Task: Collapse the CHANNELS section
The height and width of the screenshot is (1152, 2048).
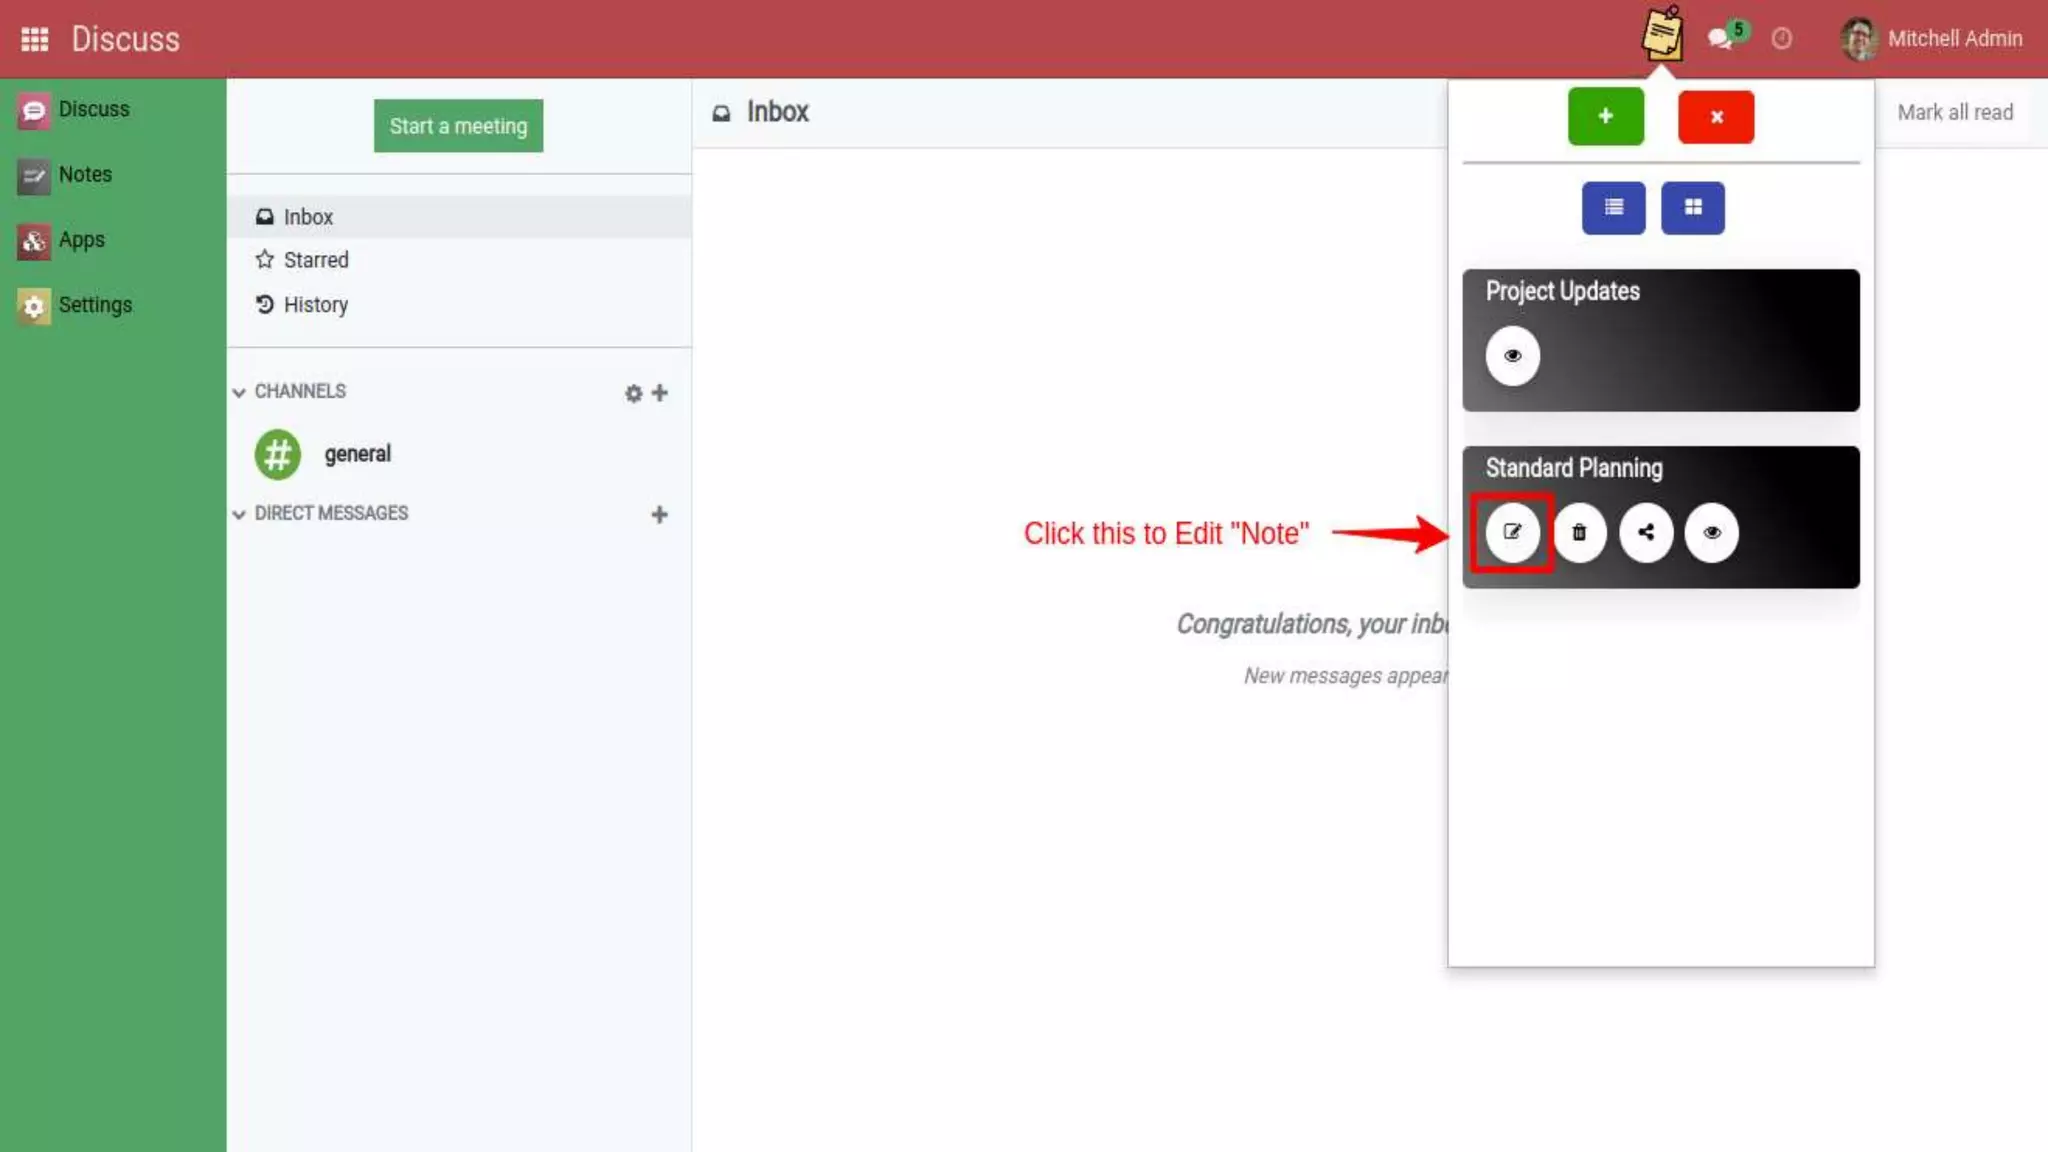Action: click(x=239, y=392)
